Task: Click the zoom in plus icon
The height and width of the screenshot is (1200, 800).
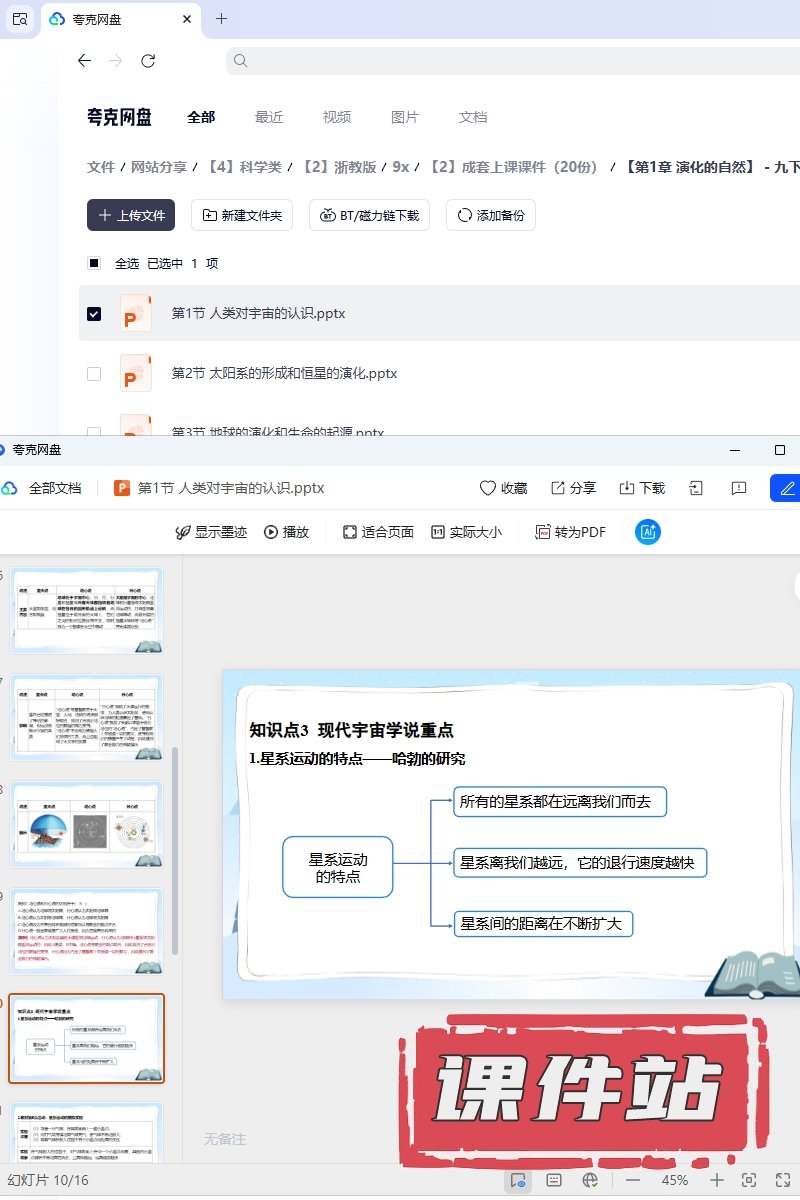Action: (x=717, y=1180)
